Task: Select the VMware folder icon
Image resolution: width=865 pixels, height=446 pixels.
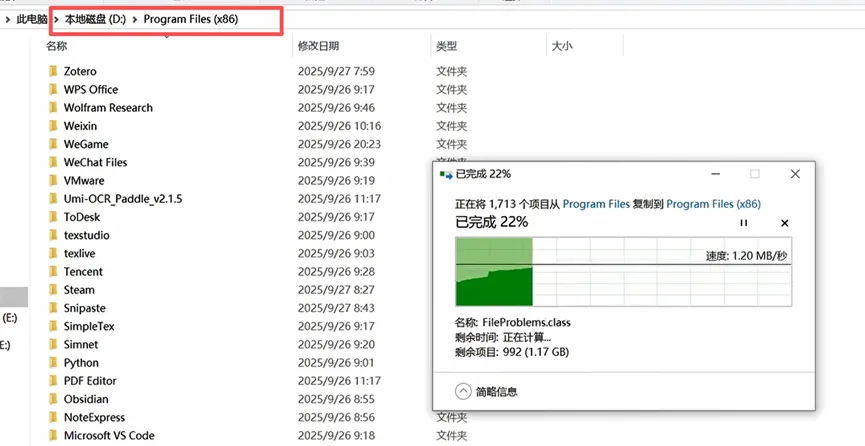Action: (54, 180)
